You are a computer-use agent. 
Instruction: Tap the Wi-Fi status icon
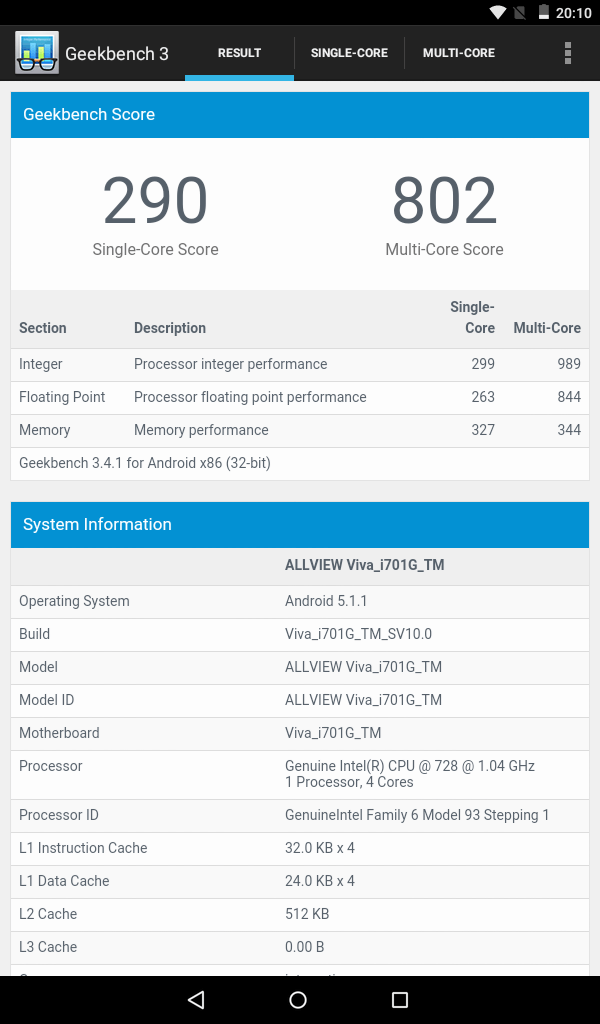point(497,12)
